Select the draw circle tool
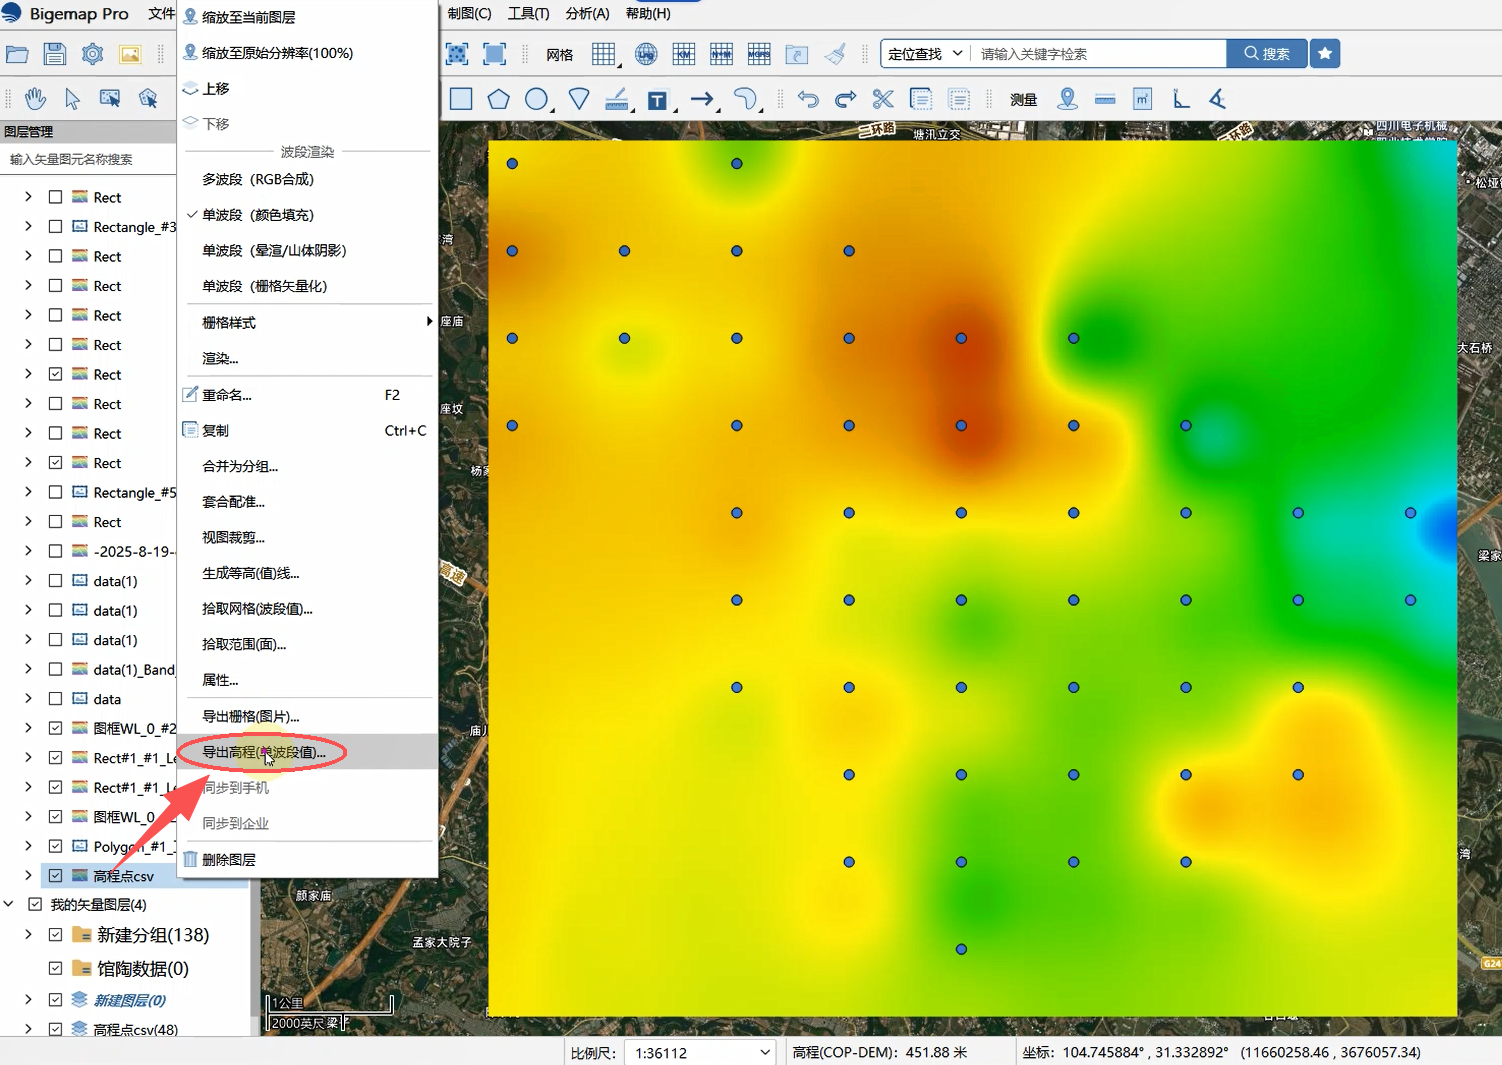Image resolution: width=1502 pixels, height=1065 pixels. [x=537, y=99]
